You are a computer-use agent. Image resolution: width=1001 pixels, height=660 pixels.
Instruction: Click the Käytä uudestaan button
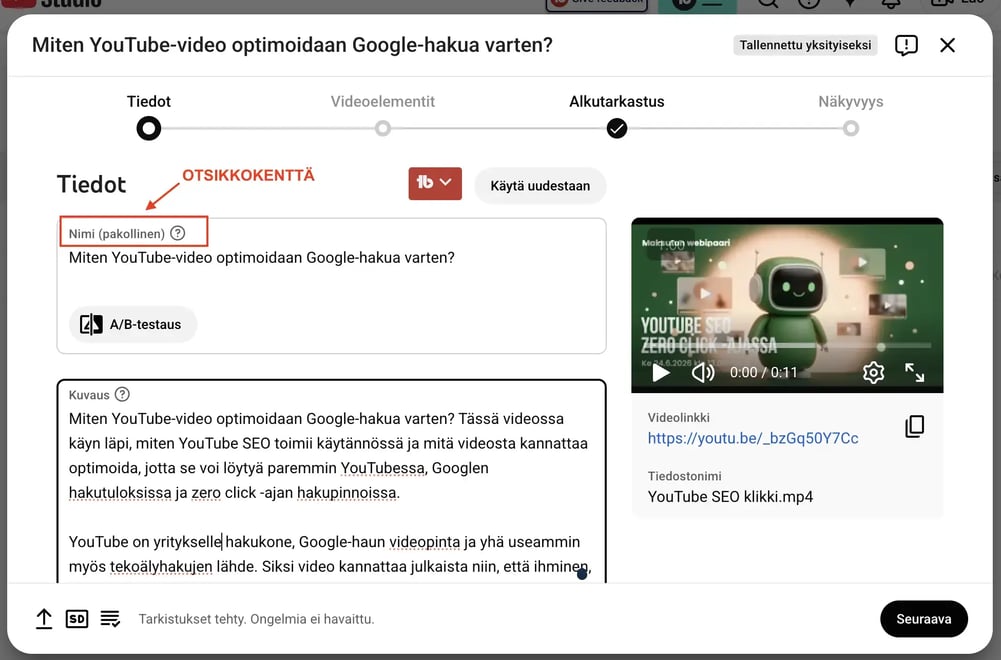click(540, 186)
